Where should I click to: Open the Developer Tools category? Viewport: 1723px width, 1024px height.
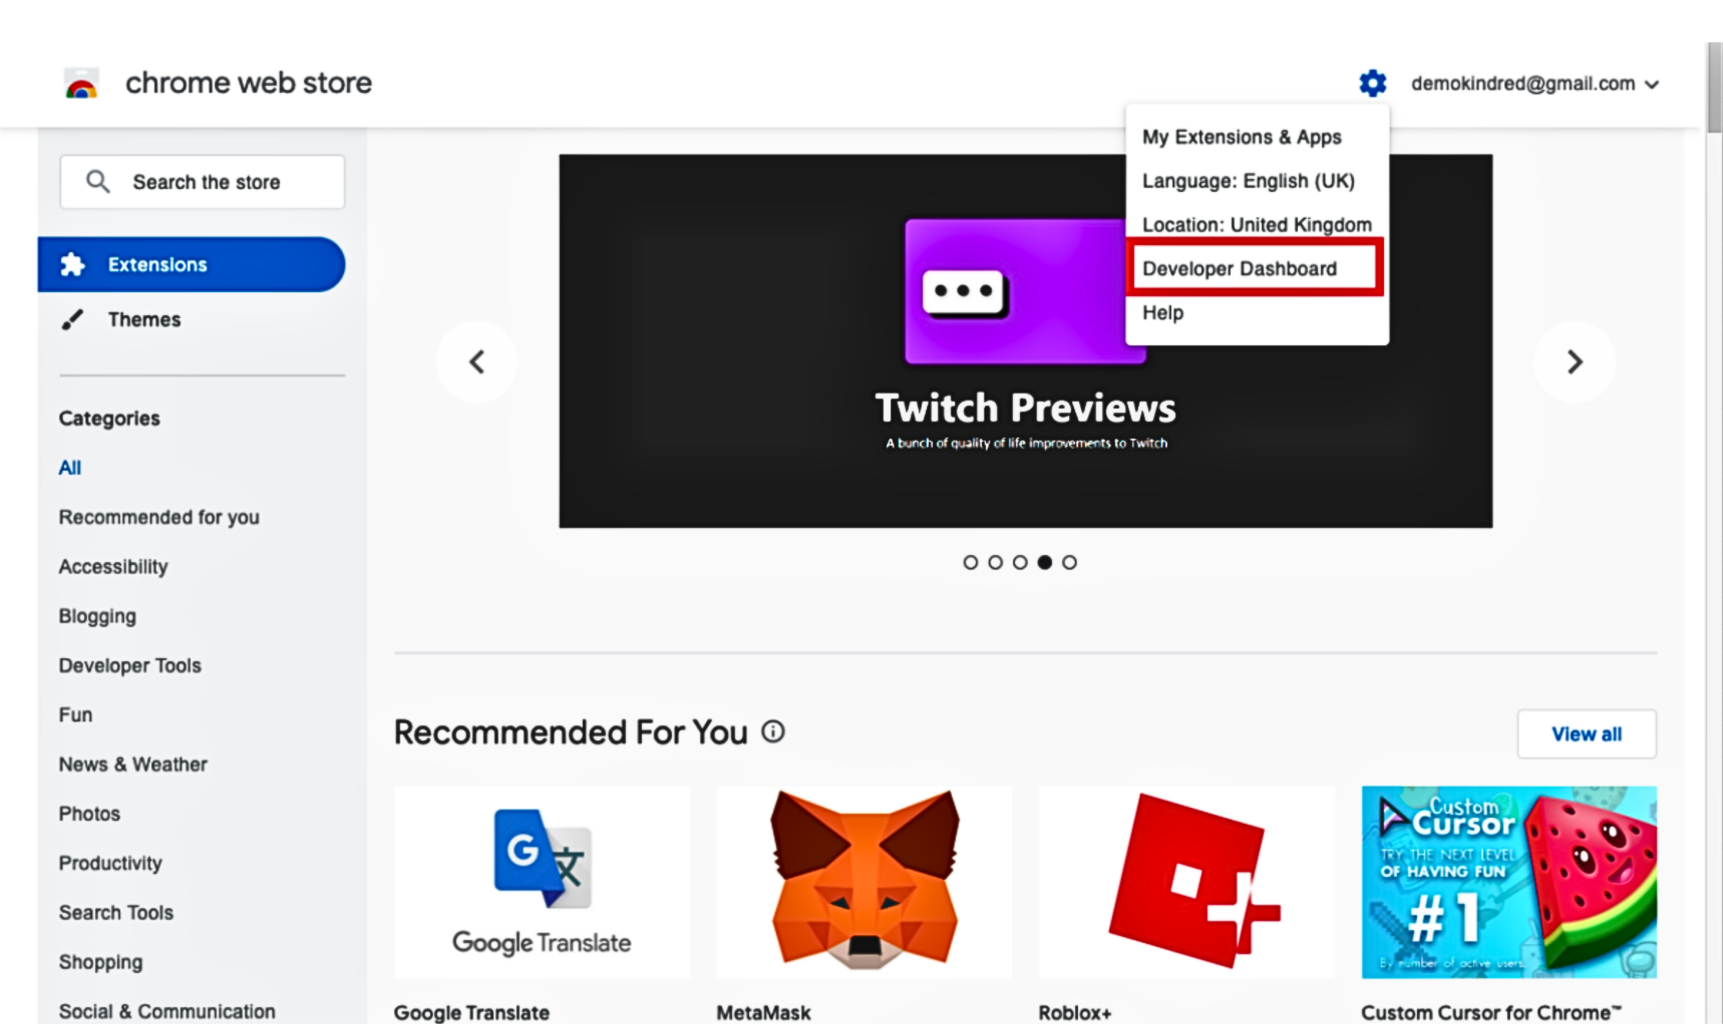[x=130, y=665]
